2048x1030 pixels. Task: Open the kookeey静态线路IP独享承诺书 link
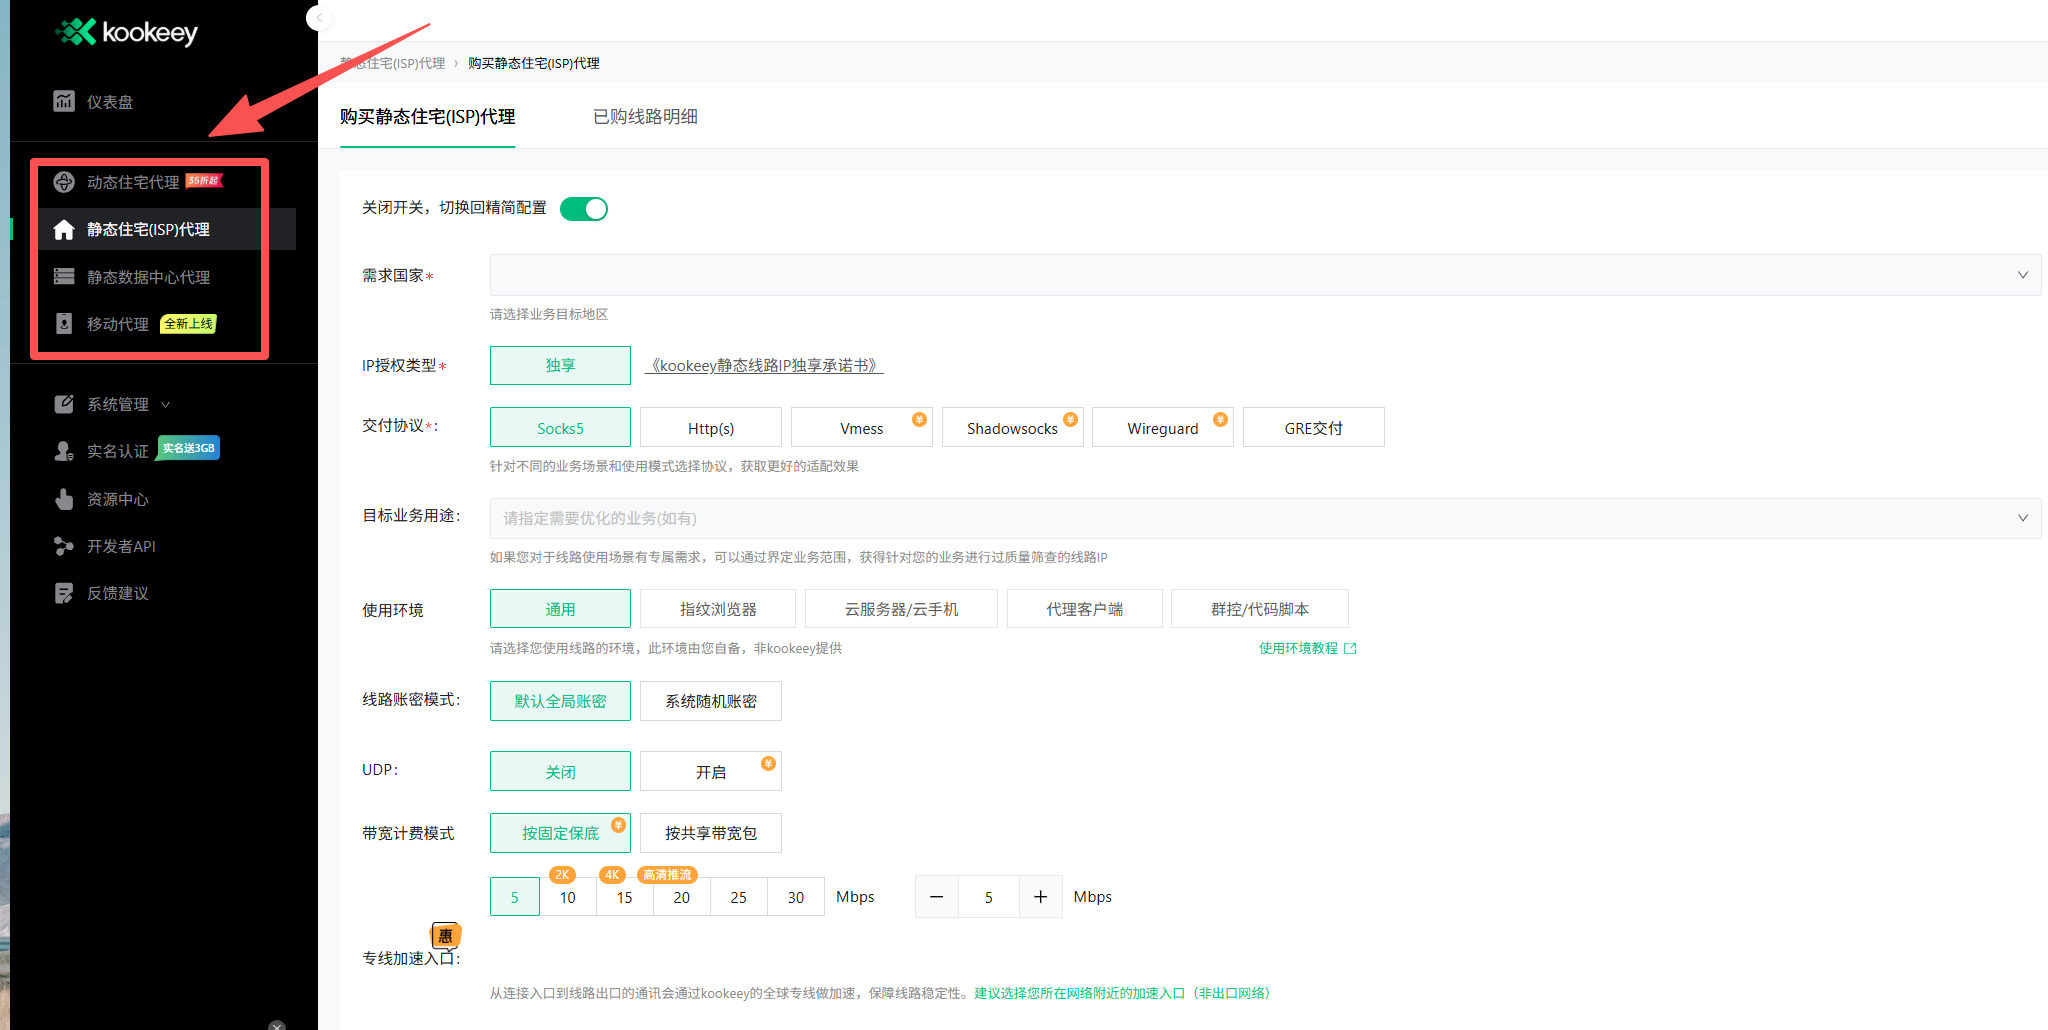click(763, 364)
